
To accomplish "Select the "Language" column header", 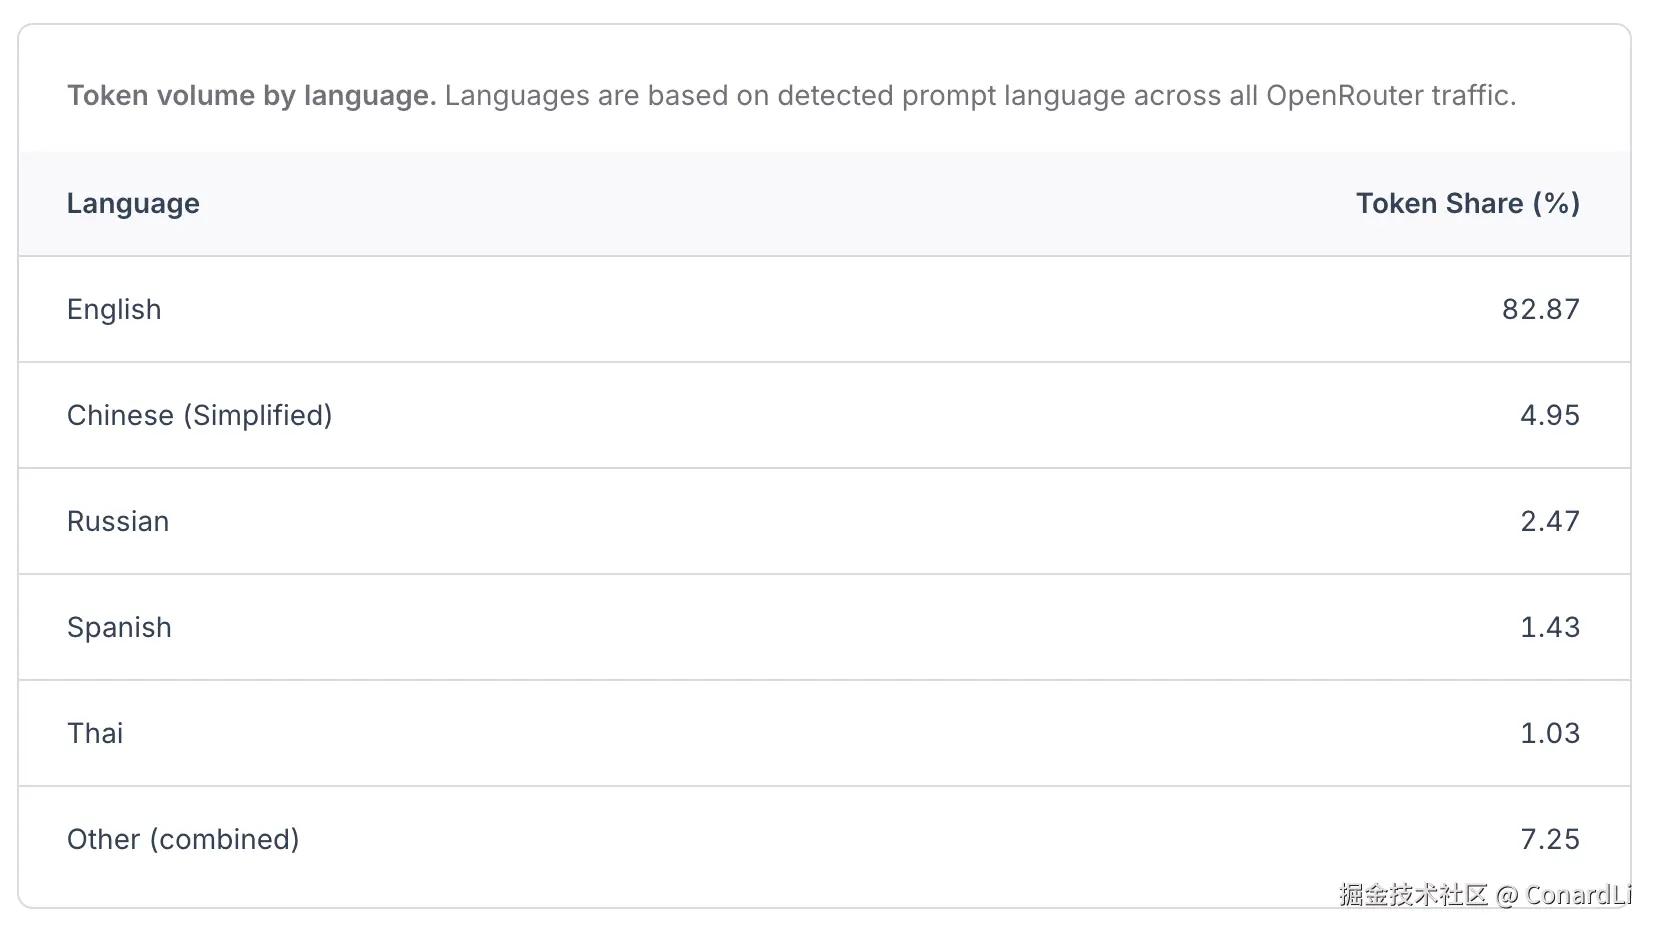I will [133, 204].
